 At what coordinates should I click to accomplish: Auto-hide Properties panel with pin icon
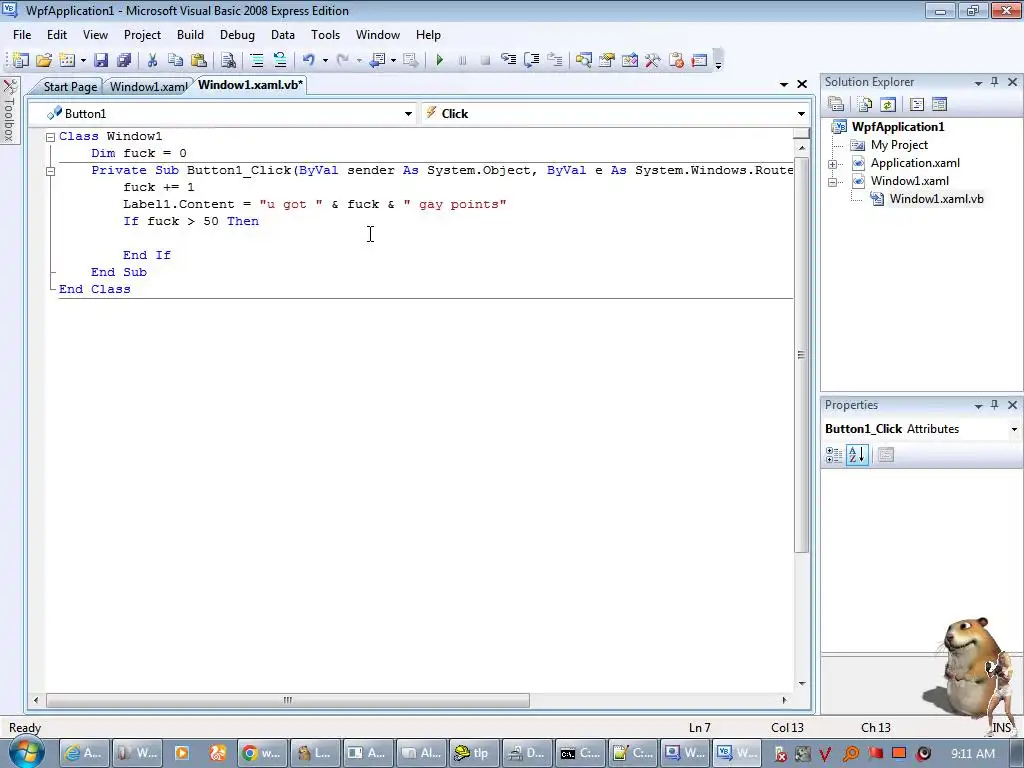point(995,405)
